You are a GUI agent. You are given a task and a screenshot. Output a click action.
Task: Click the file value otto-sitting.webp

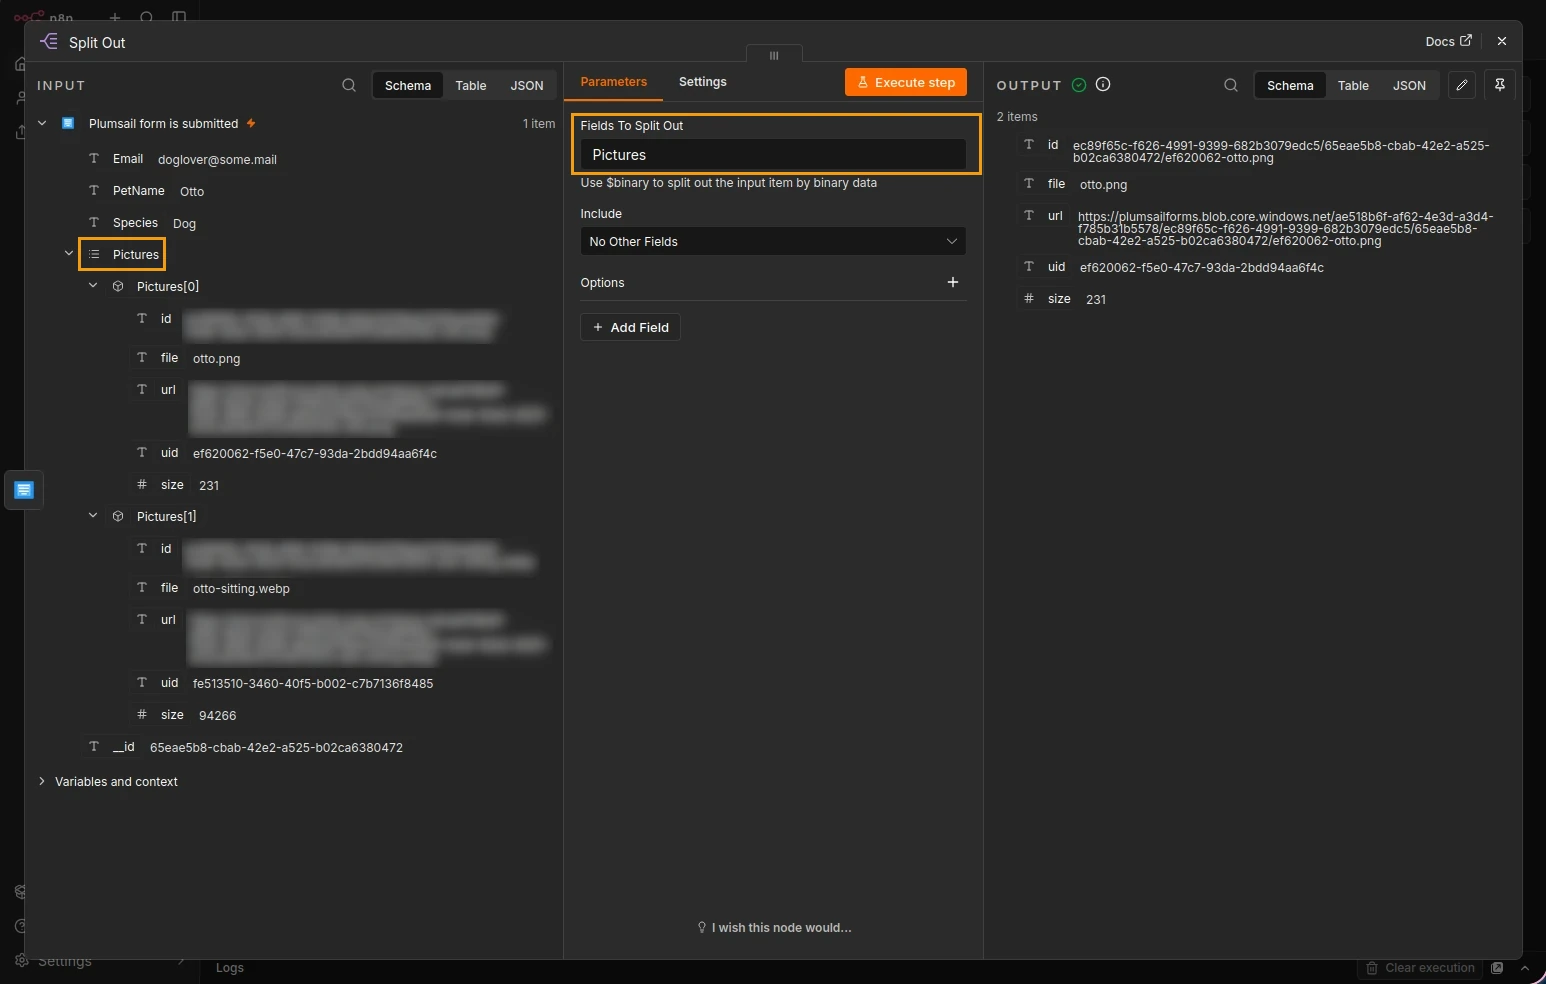[x=241, y=589]
